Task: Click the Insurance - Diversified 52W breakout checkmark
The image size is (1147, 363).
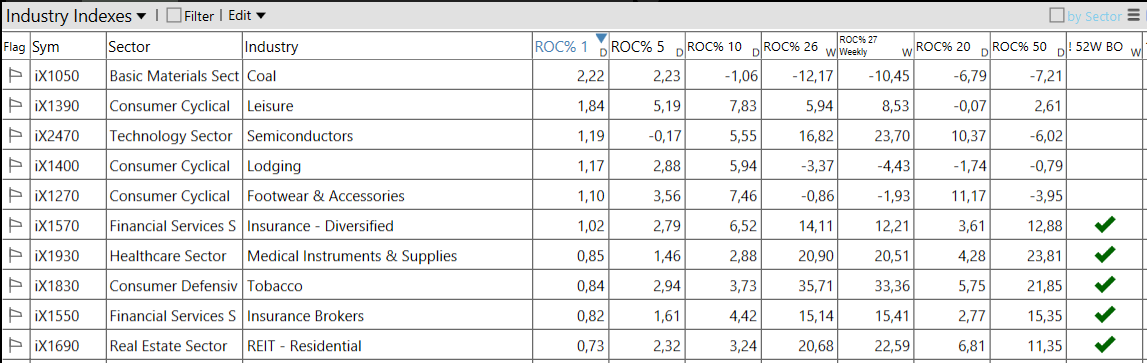Action: (1105, 225)
